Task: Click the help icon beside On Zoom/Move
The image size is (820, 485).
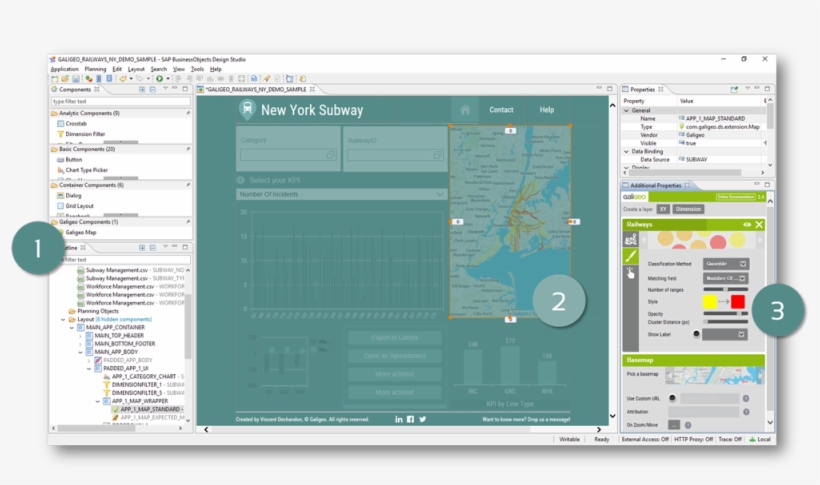Action: click(688, 425)
